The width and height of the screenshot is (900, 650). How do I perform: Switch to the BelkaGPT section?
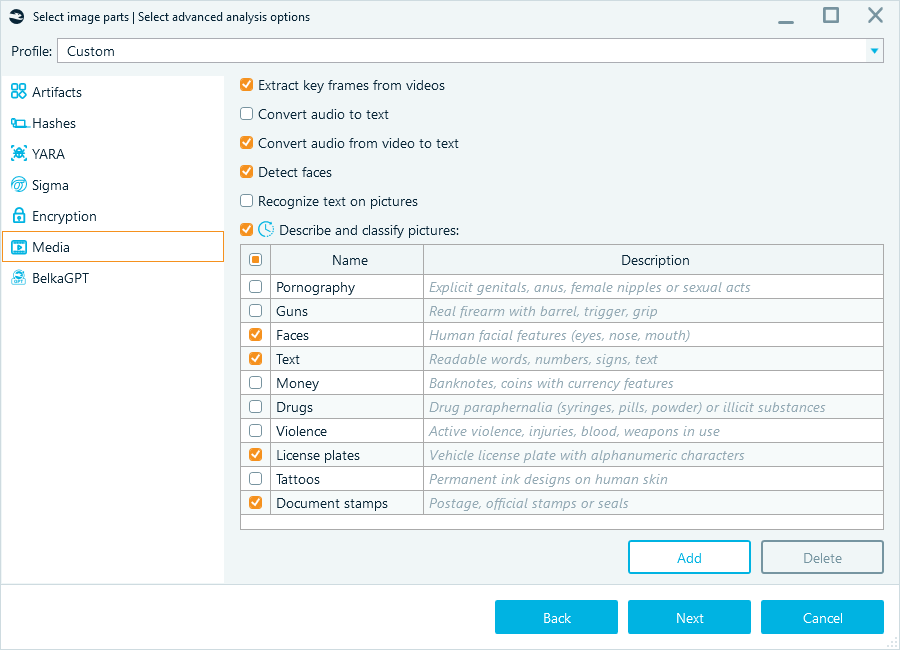(x=60, y=278)
